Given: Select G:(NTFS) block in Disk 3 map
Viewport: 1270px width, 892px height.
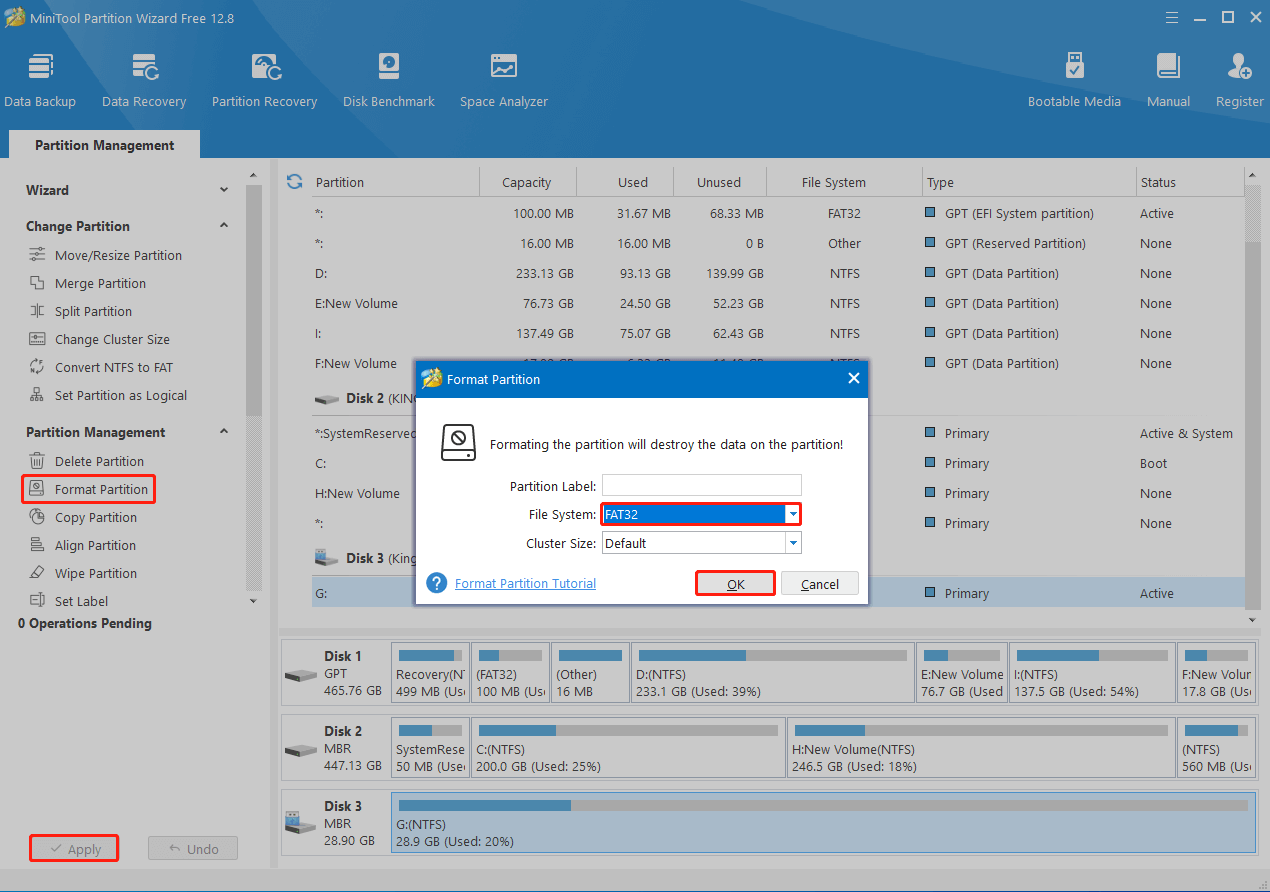Looking at the screenshot, I should coord(823,823).
